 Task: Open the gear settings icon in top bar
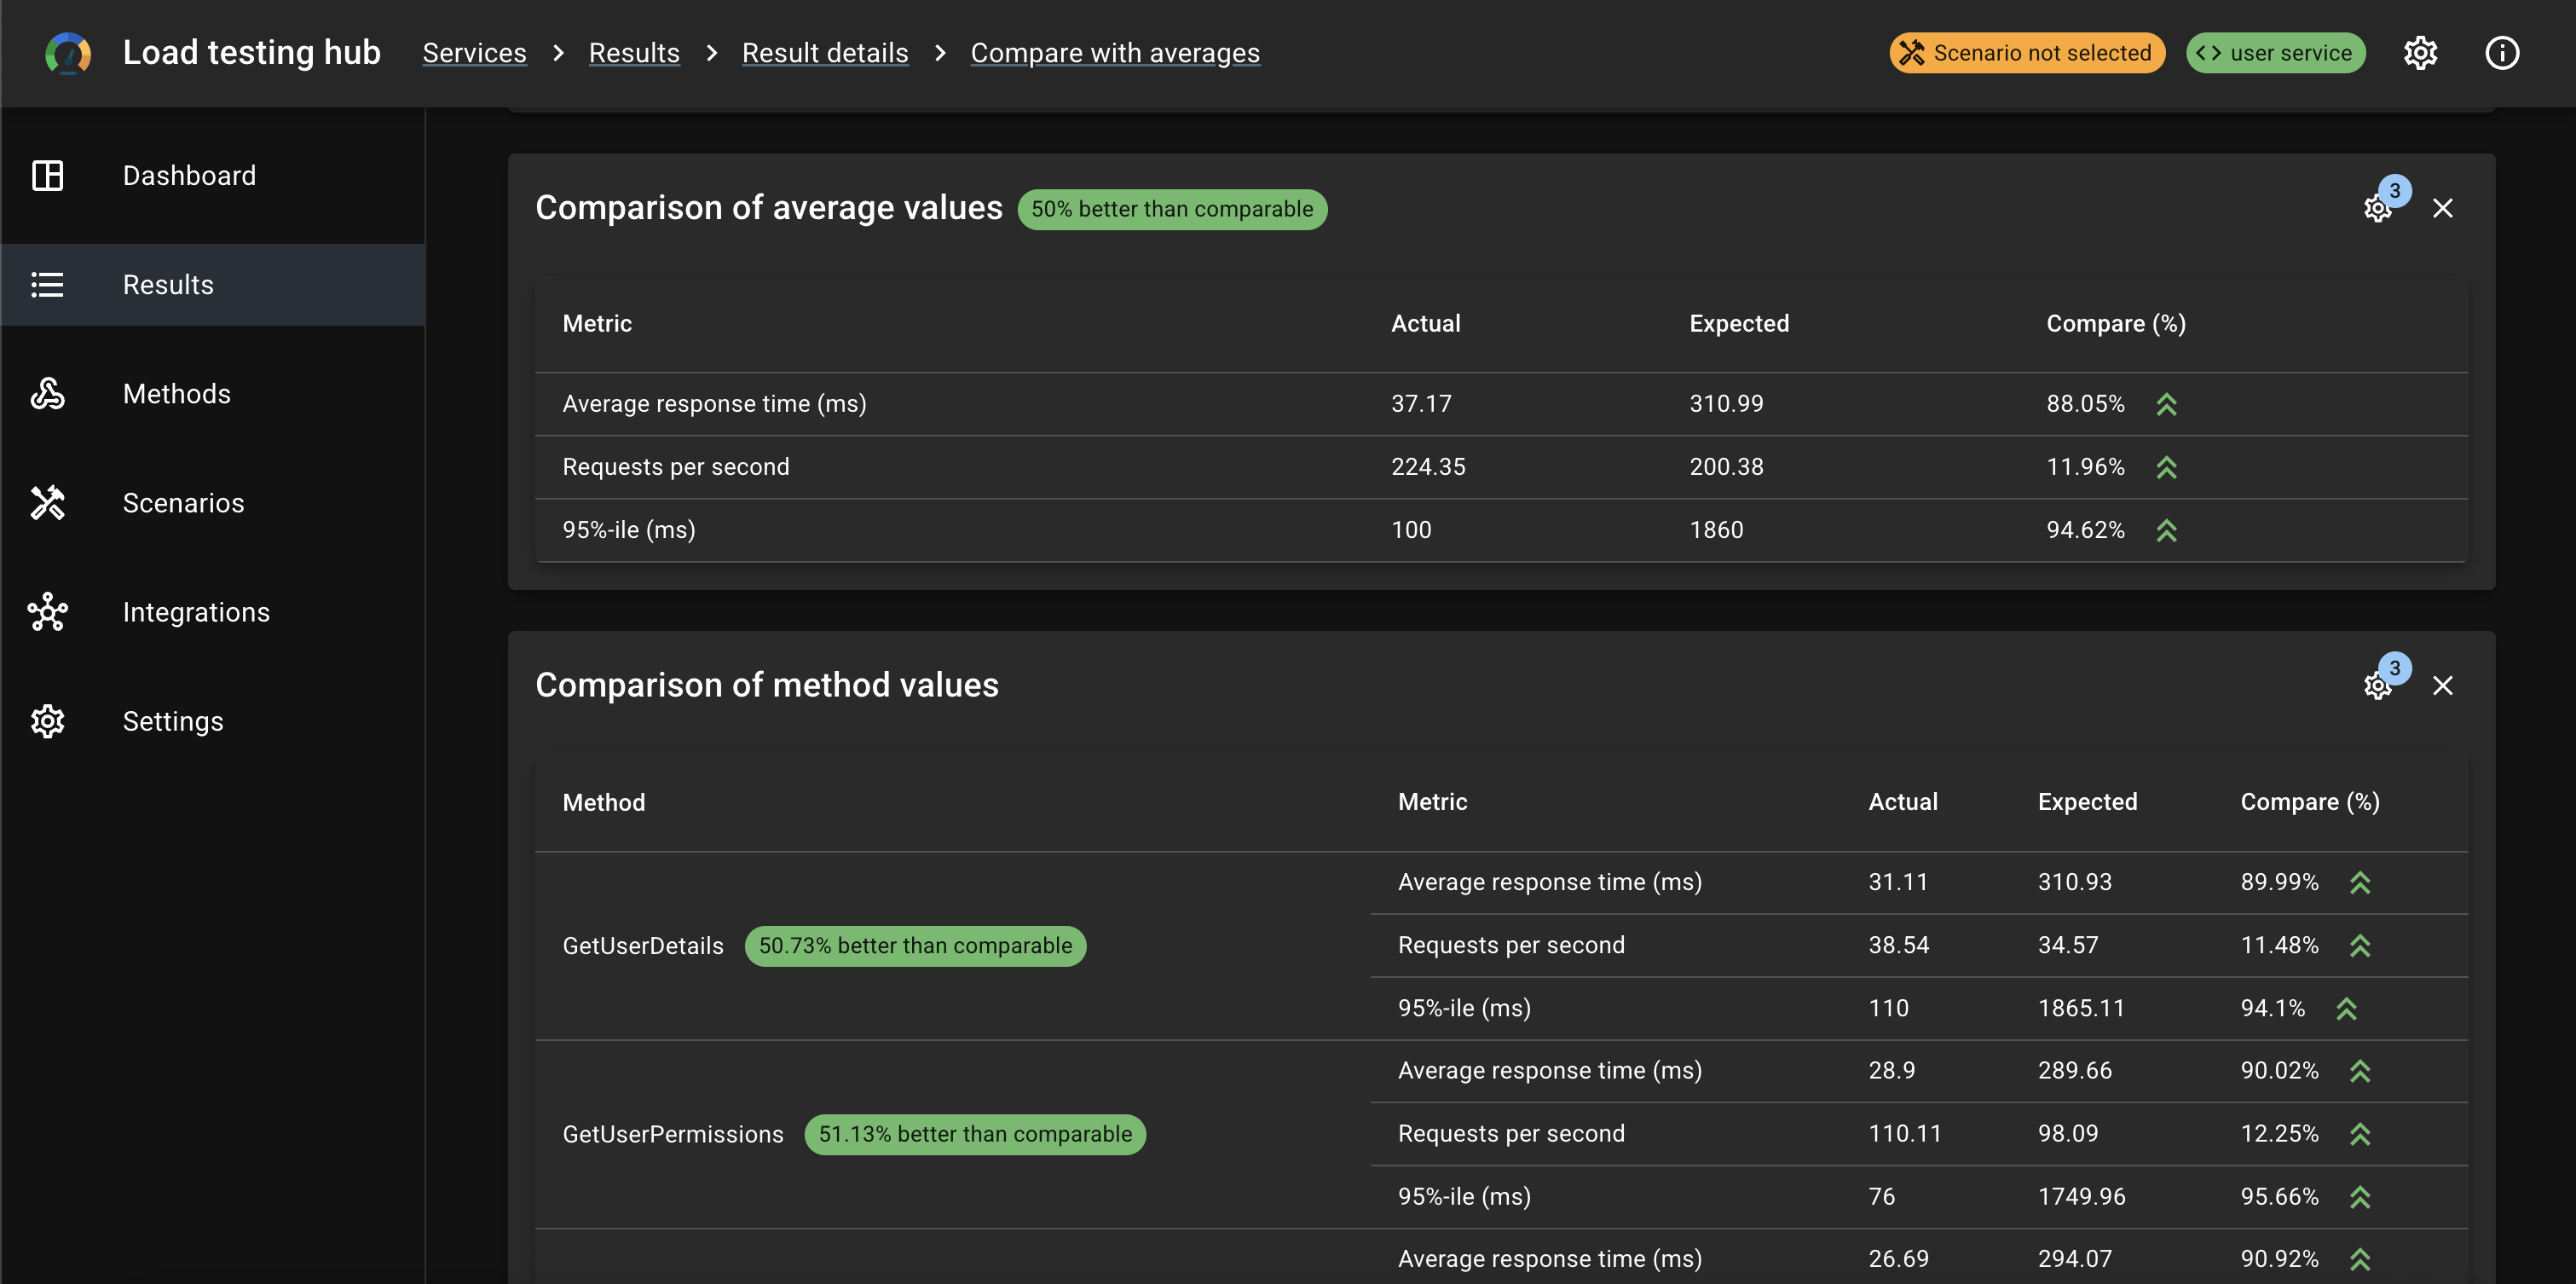pyautogui.click(x=2420, y=53)
